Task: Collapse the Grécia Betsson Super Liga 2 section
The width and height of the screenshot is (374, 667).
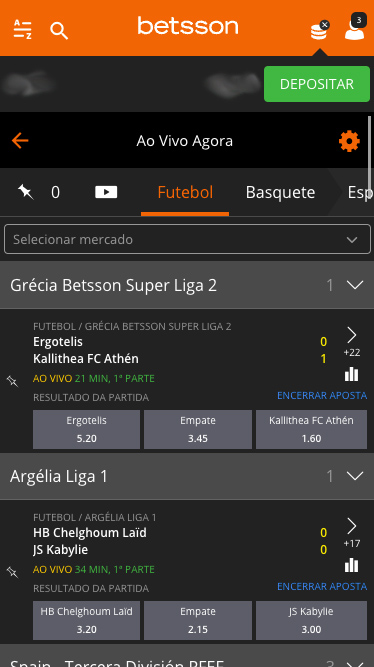Action: click(x=354, y=285)
